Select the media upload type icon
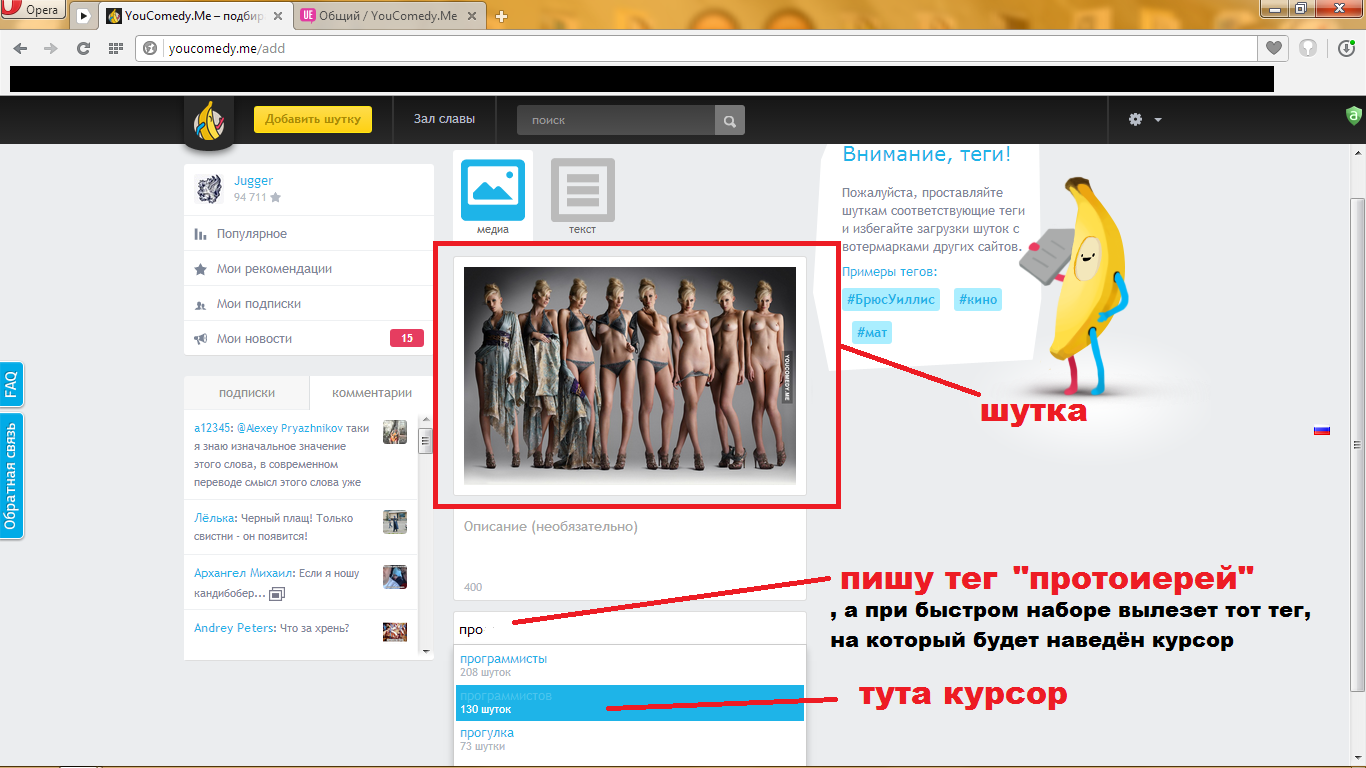 tap(492, 190)
